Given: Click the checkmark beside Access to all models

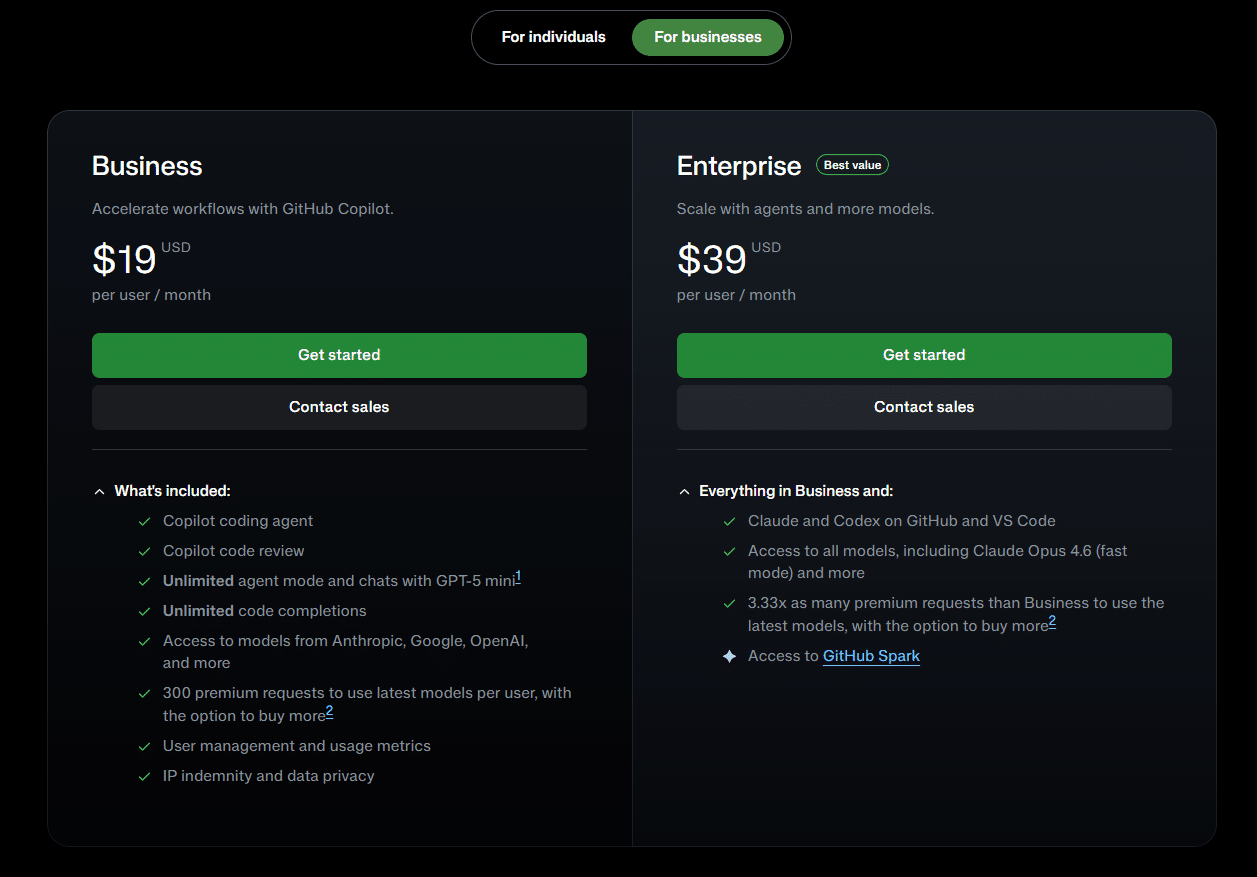Looking at the screenshot, I should [729, 551].
